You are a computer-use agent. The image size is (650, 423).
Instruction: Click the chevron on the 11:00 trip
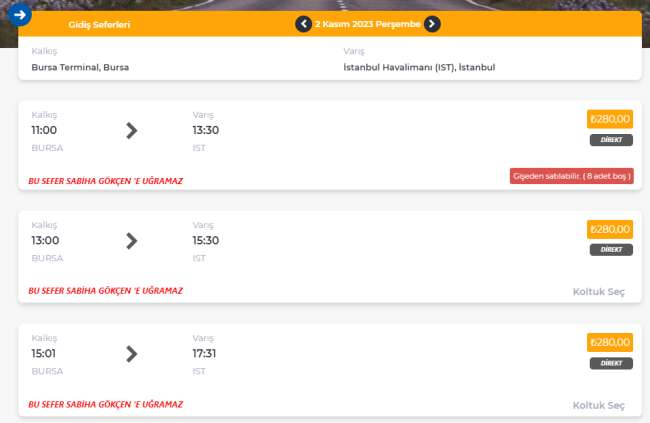pyautogui.click(x=131, y=131)
